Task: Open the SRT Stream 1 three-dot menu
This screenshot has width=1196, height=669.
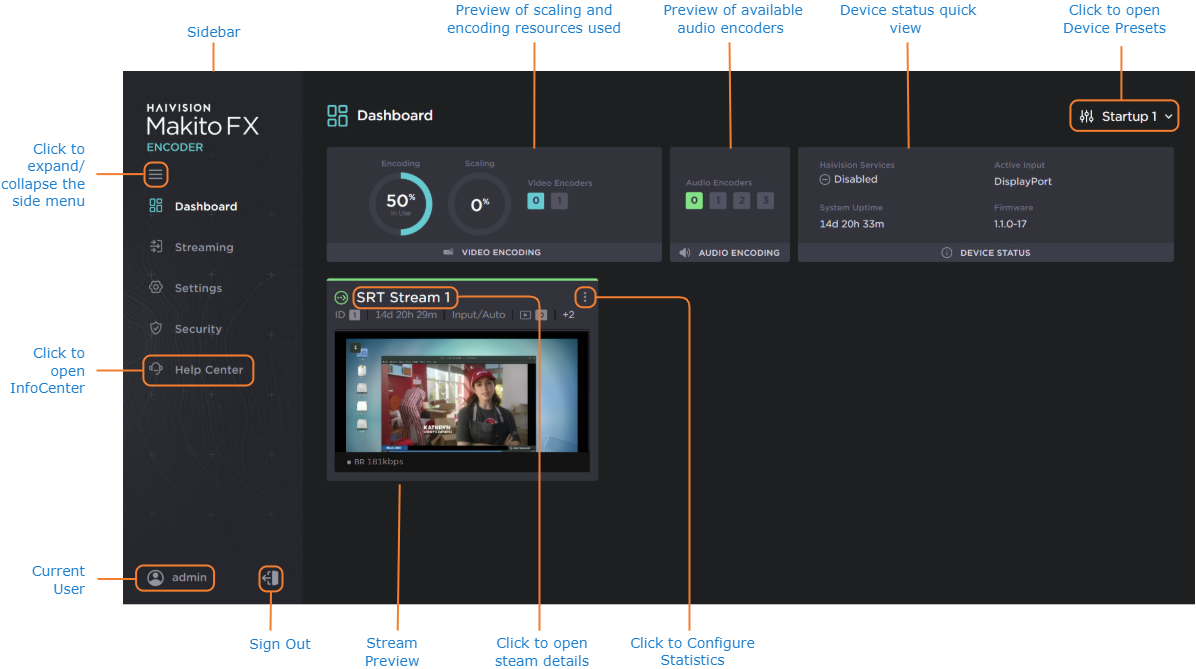Action: pos(585,297)
